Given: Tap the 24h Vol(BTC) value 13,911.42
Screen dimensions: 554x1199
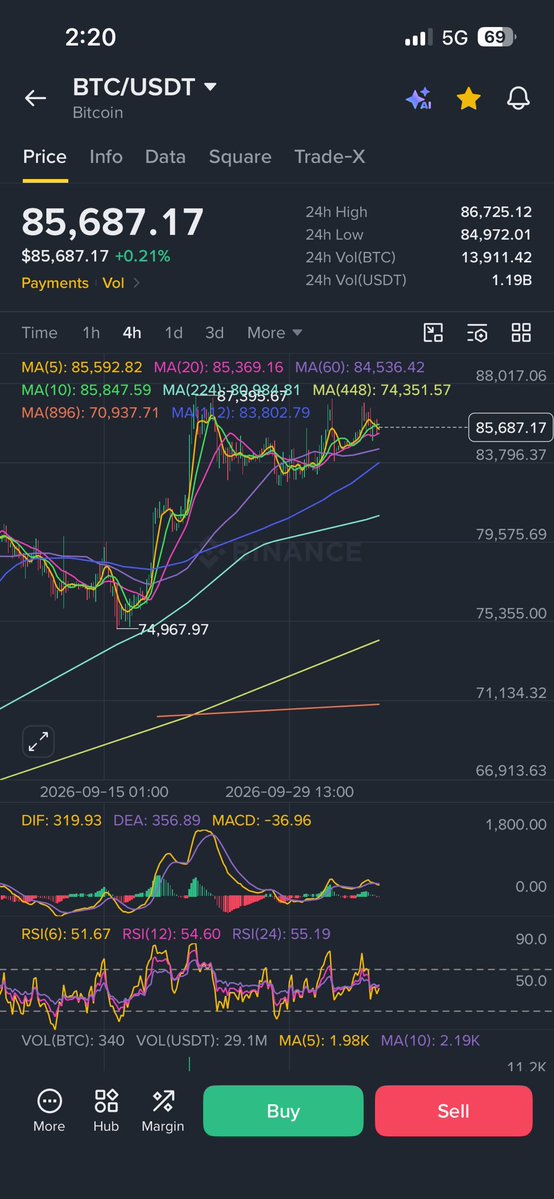Looking at the screenshot, I should (x=496, y=257).
